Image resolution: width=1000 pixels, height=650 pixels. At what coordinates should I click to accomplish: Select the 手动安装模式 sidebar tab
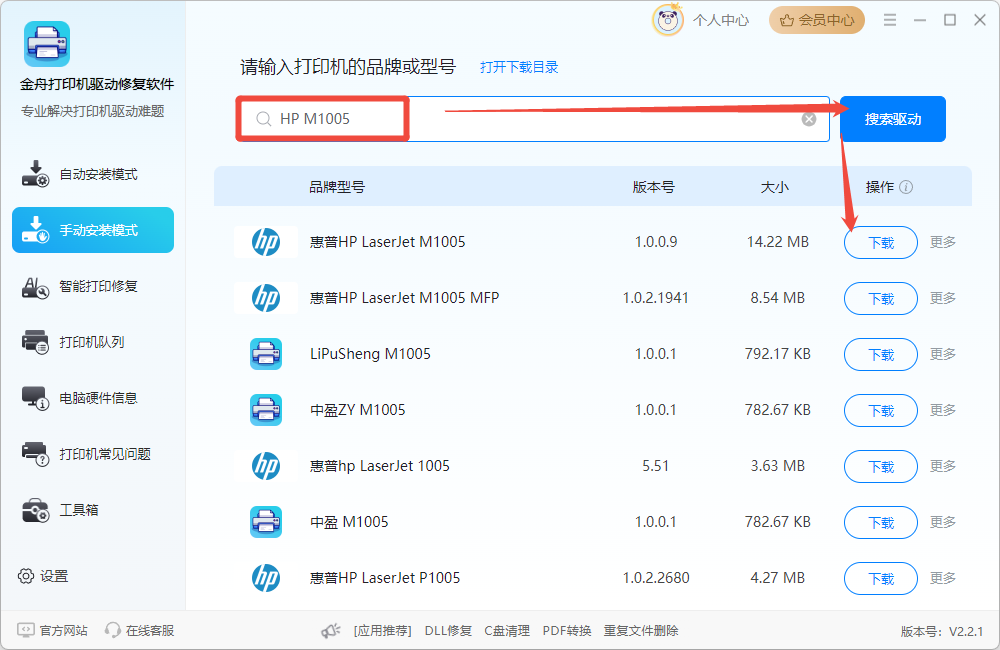pyautogui.click(x=93, y=230)
